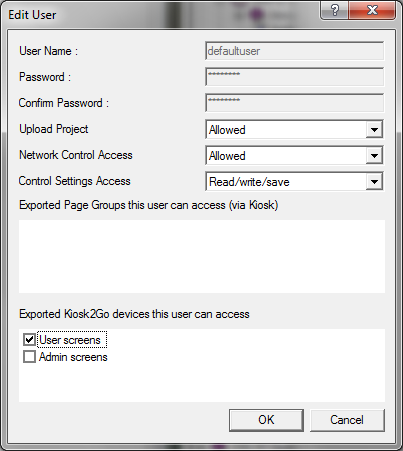Click the Admin screens list label
The image size is (403, 451).
click(73, 357)
